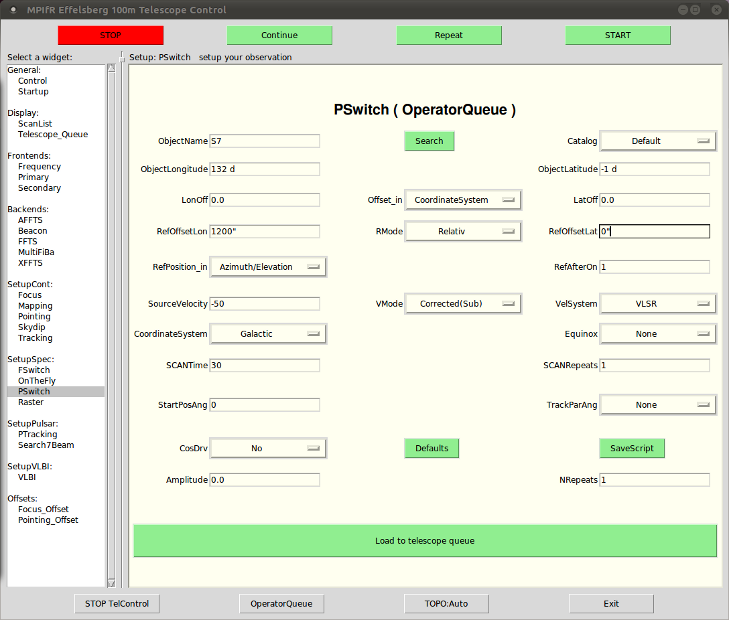The width and height of the screenshot is (729, 620).
Task: Click the STOP TelControl button
Action: coord(117,604)
